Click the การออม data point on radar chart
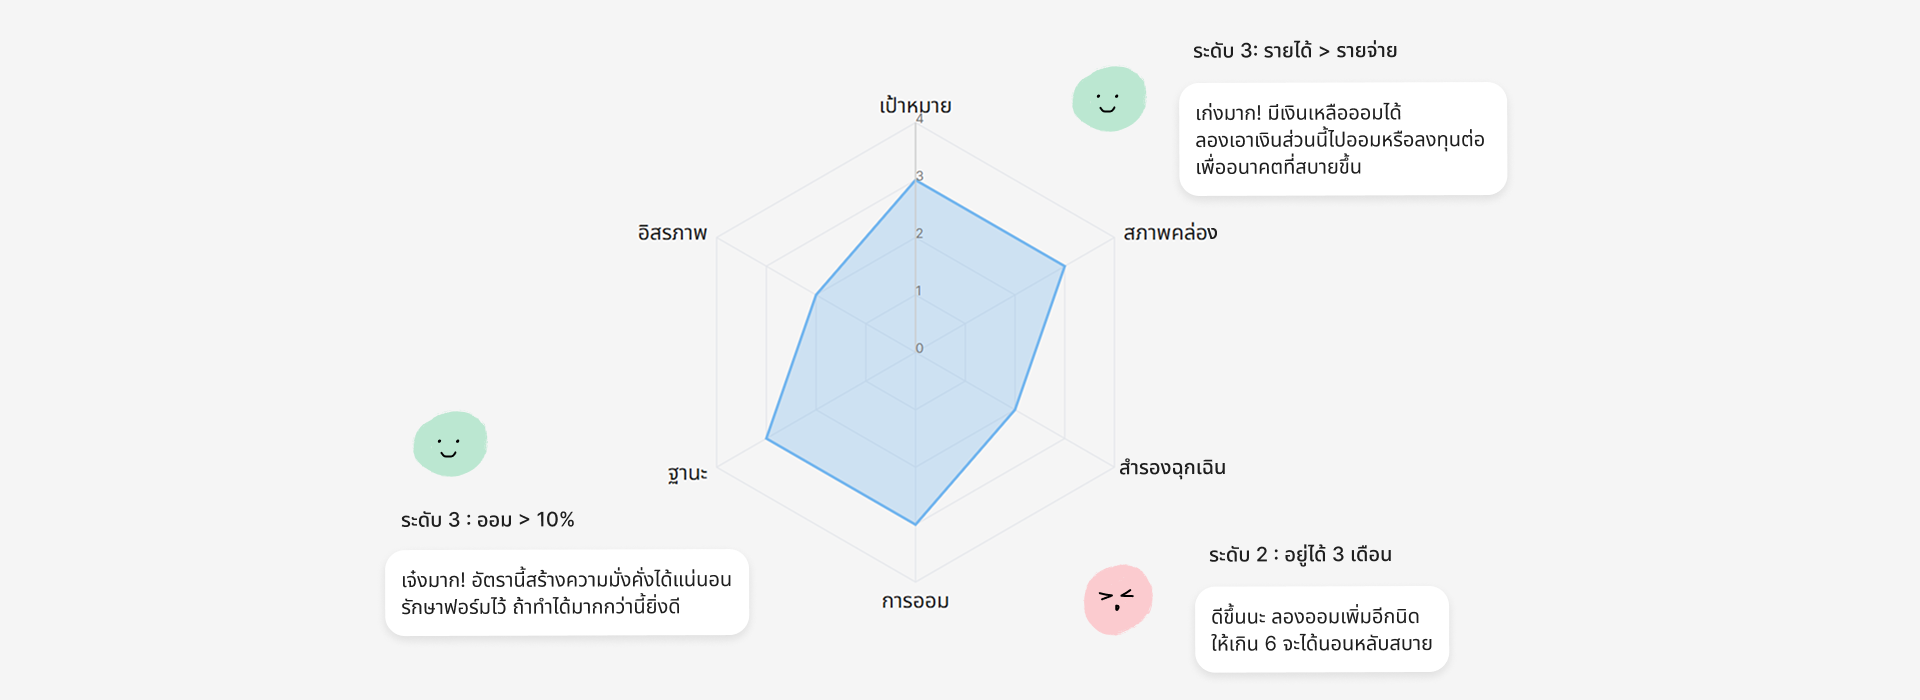1920x700 pixels. (915, 524)
